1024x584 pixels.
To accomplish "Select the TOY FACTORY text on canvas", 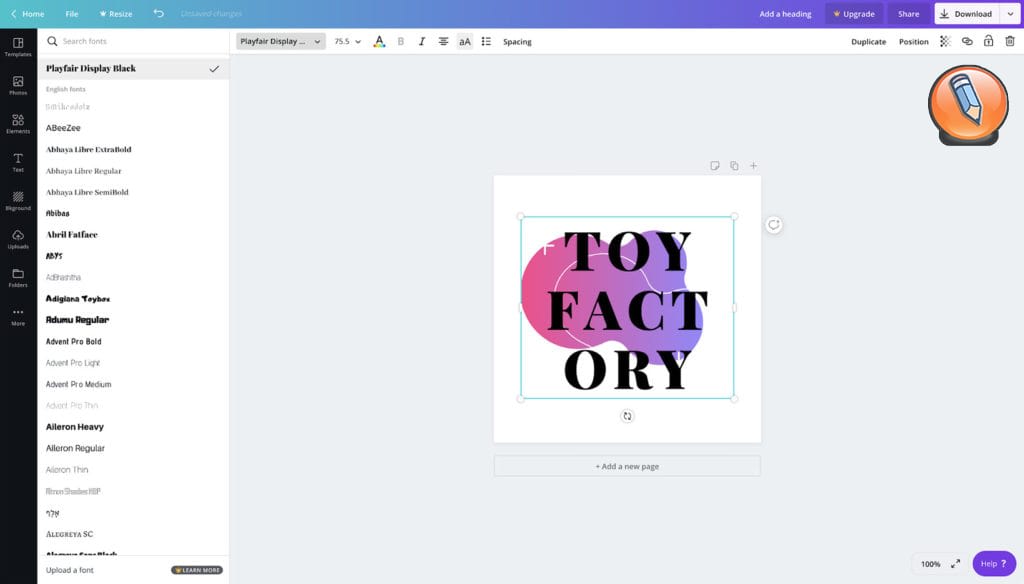I will tap(627, 308).
